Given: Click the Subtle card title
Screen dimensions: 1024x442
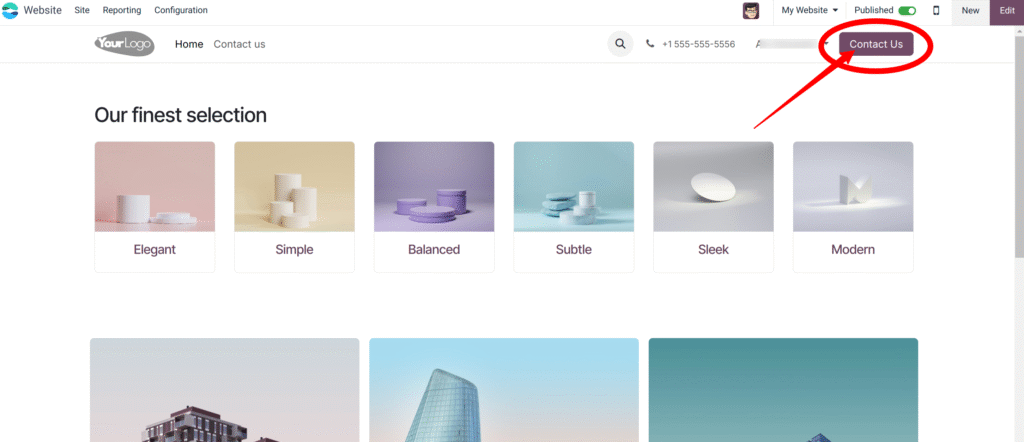Looking at the screenshot, I should click(574, 249).
